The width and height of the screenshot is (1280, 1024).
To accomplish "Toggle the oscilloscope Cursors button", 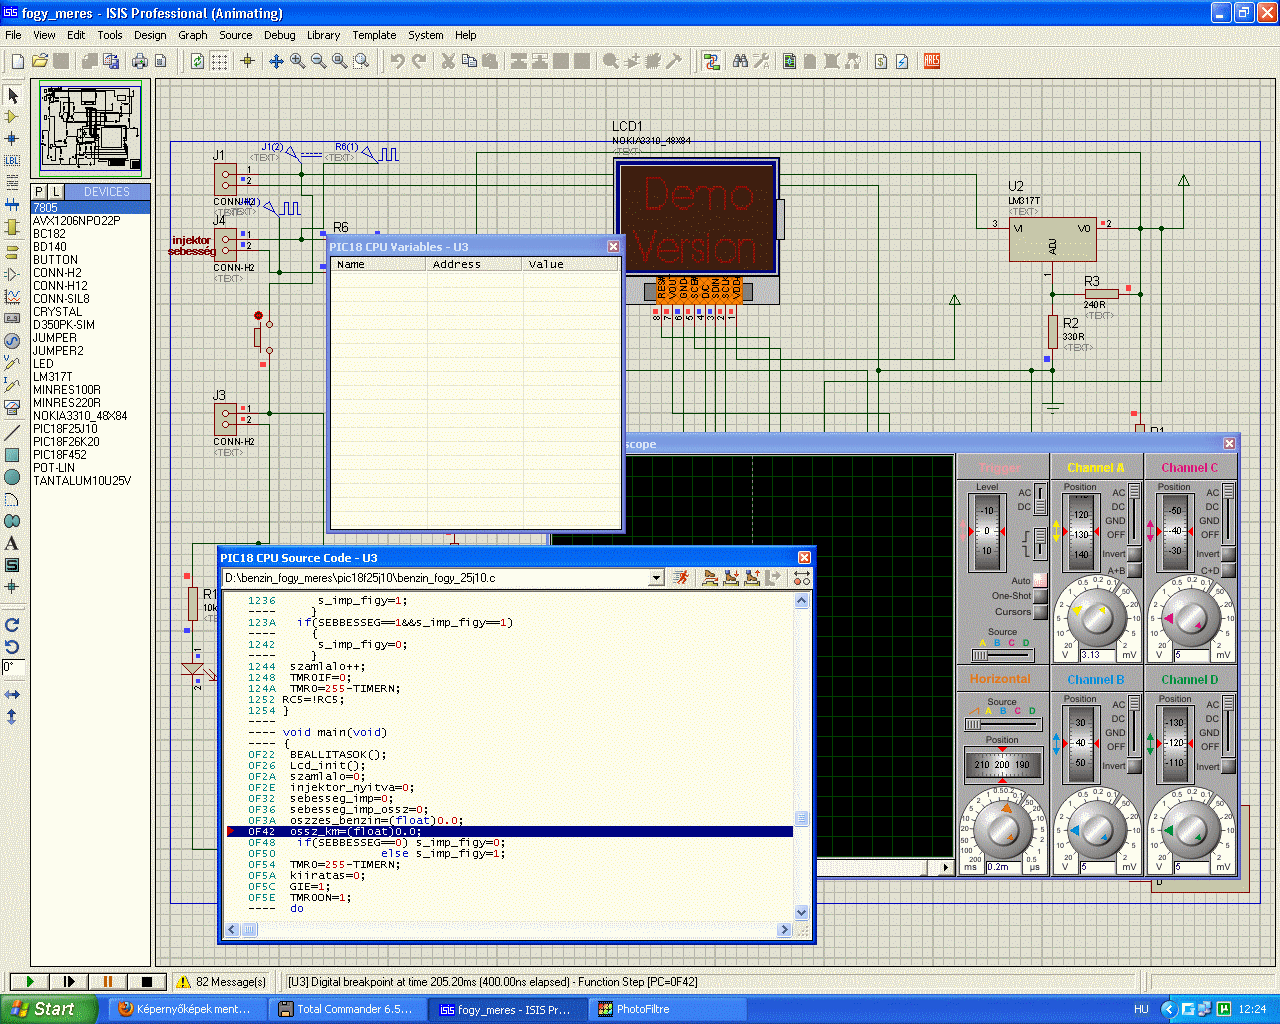I will [1040, 612].
